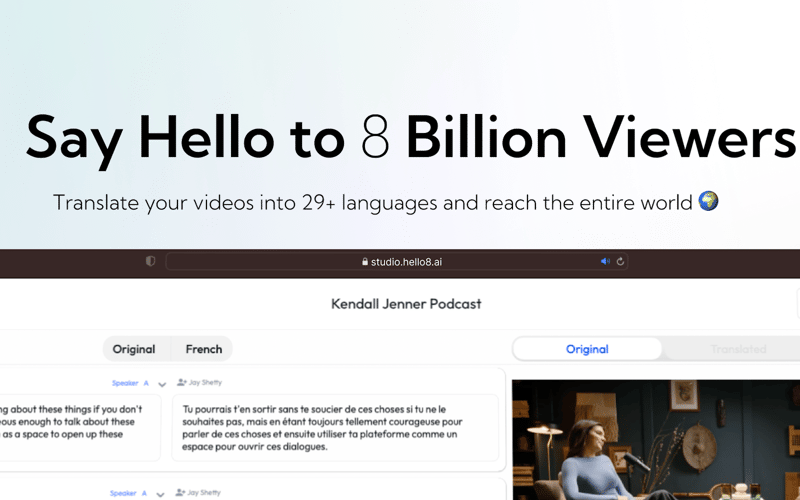This screenshot has height=500, width=800.
Task: Click the blue 'Speaker A' label above the English text
Action: tap(130, 383)
